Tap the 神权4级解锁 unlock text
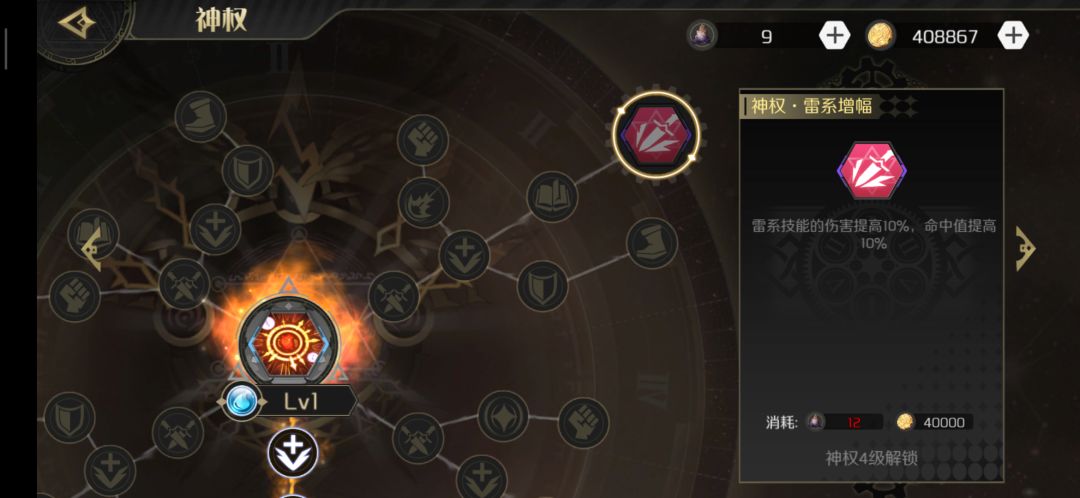The width and height of the screenshot is (1080, 498). pos(871,458)
